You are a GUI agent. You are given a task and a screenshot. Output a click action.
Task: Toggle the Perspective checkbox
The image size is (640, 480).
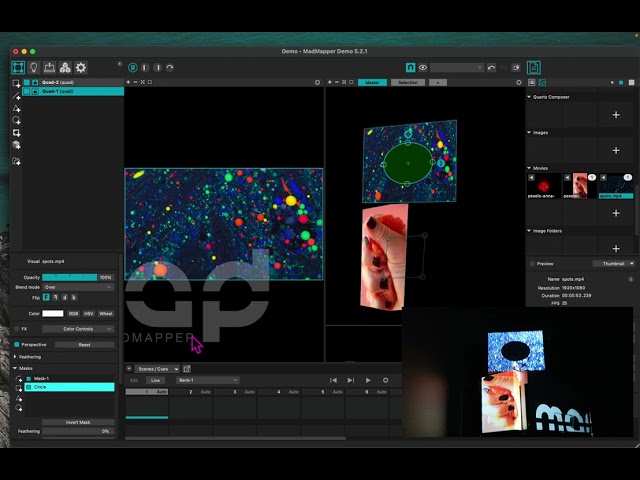coord(17,345)
